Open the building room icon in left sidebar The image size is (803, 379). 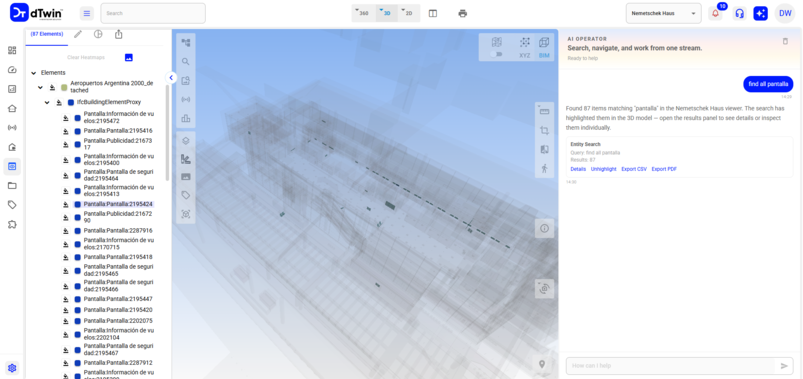click(x=12, y=147)
